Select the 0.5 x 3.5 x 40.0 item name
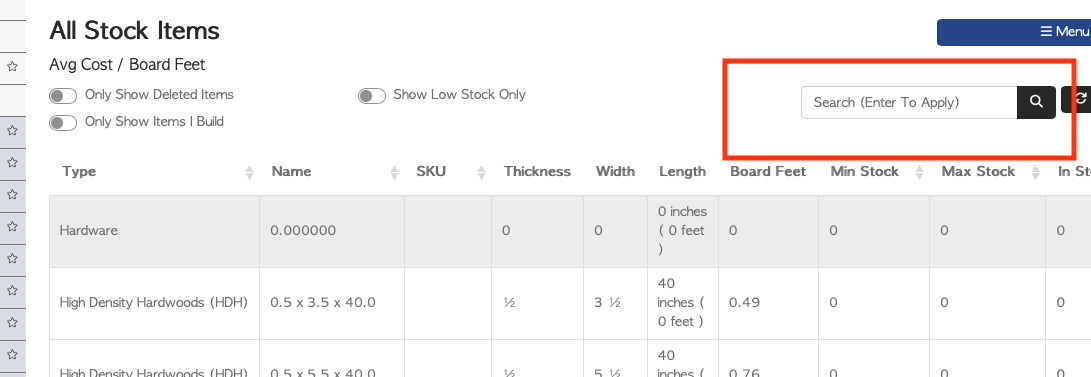The image size is (1091, 377). [x=323, y=303]
